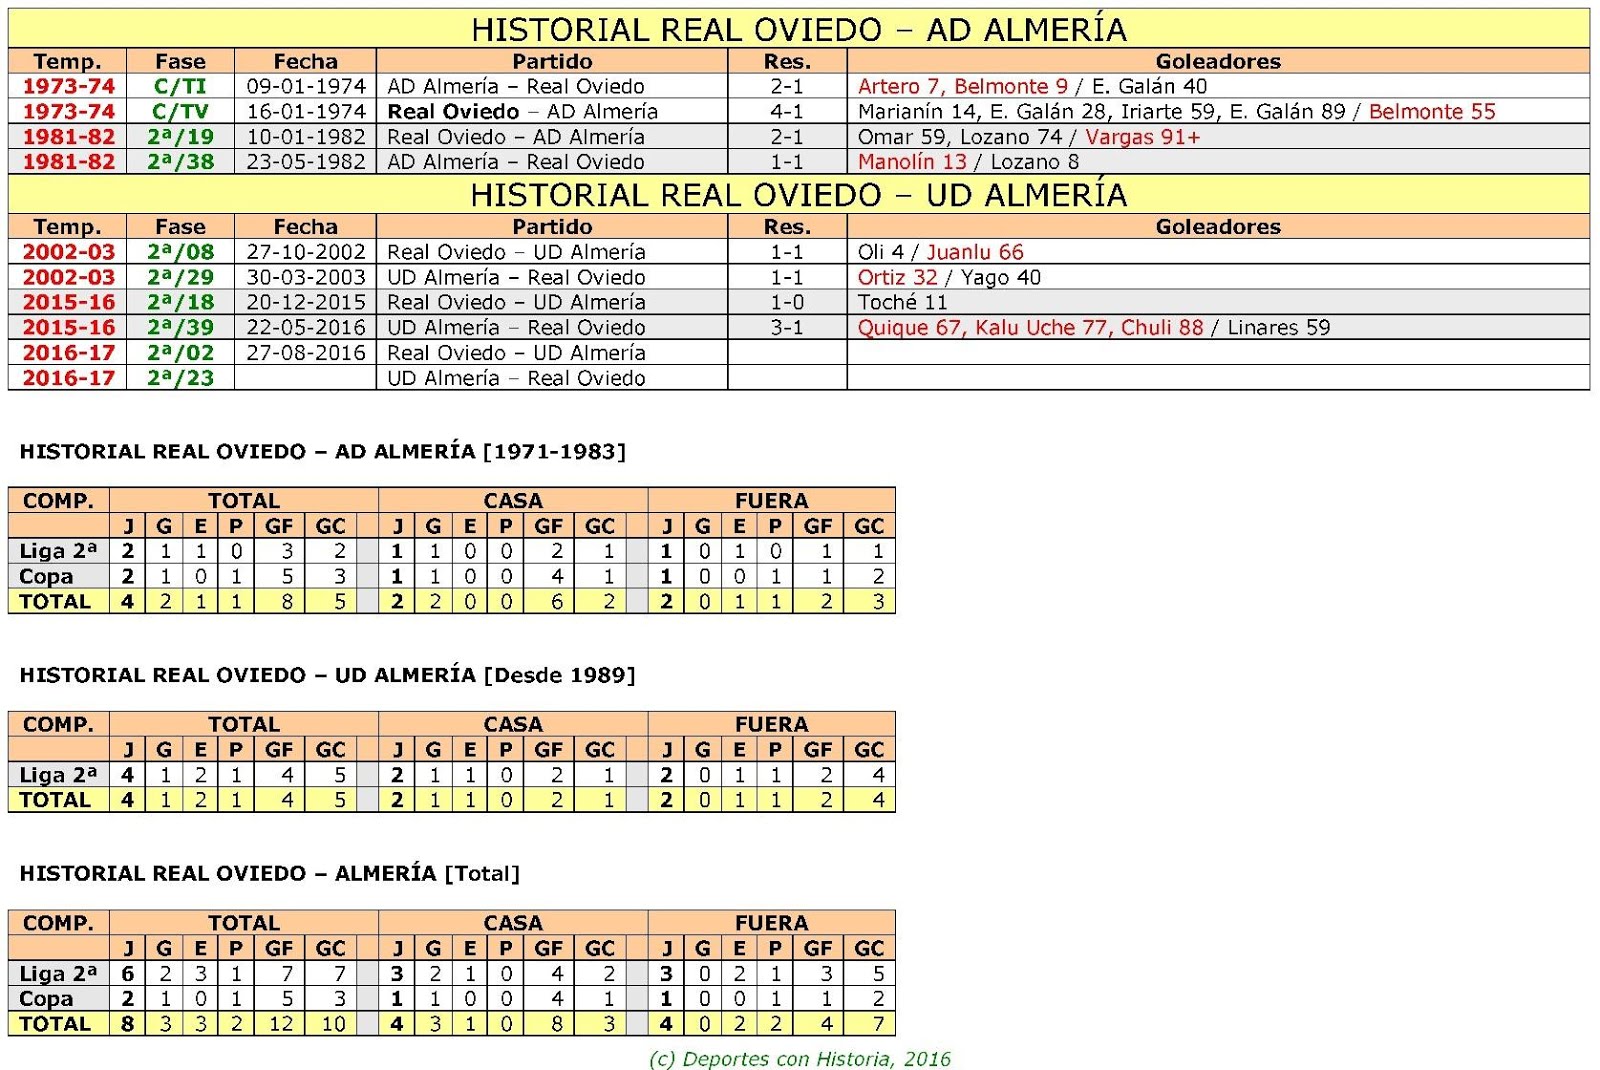Click the "3-1" result
Image resolution: width=1600 pixels, height=1070 pixels.
(787, 327)
